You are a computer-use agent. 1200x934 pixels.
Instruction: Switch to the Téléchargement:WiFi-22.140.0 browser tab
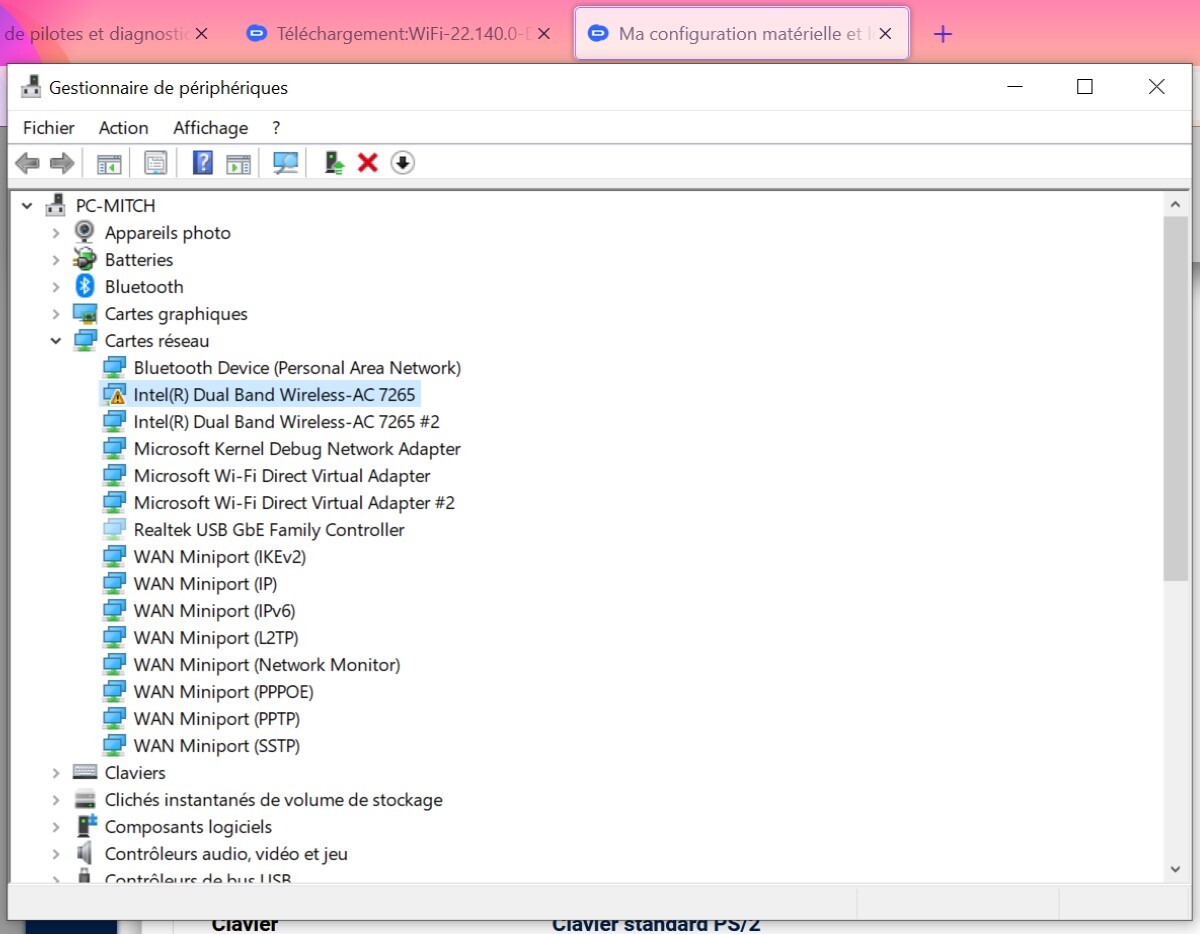400,33
